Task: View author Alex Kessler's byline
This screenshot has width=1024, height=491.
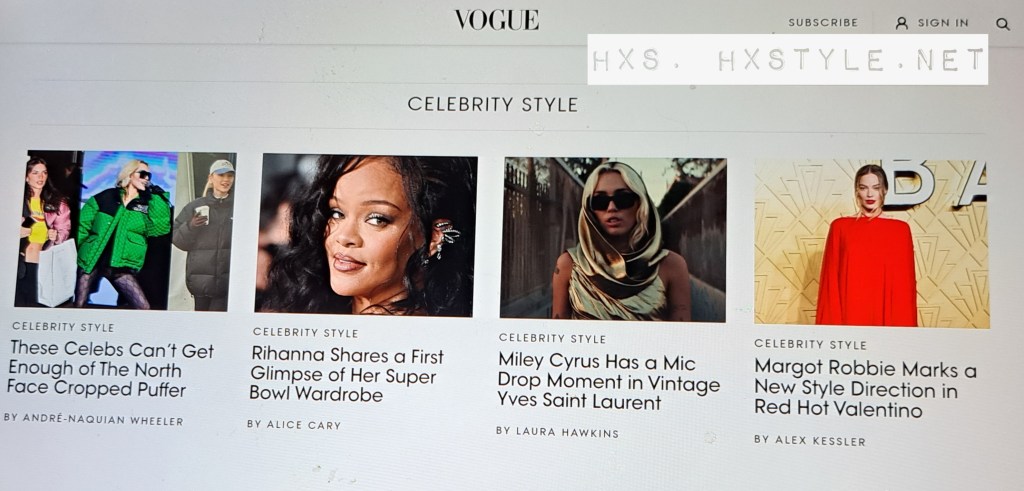Action: pos(810,441)
